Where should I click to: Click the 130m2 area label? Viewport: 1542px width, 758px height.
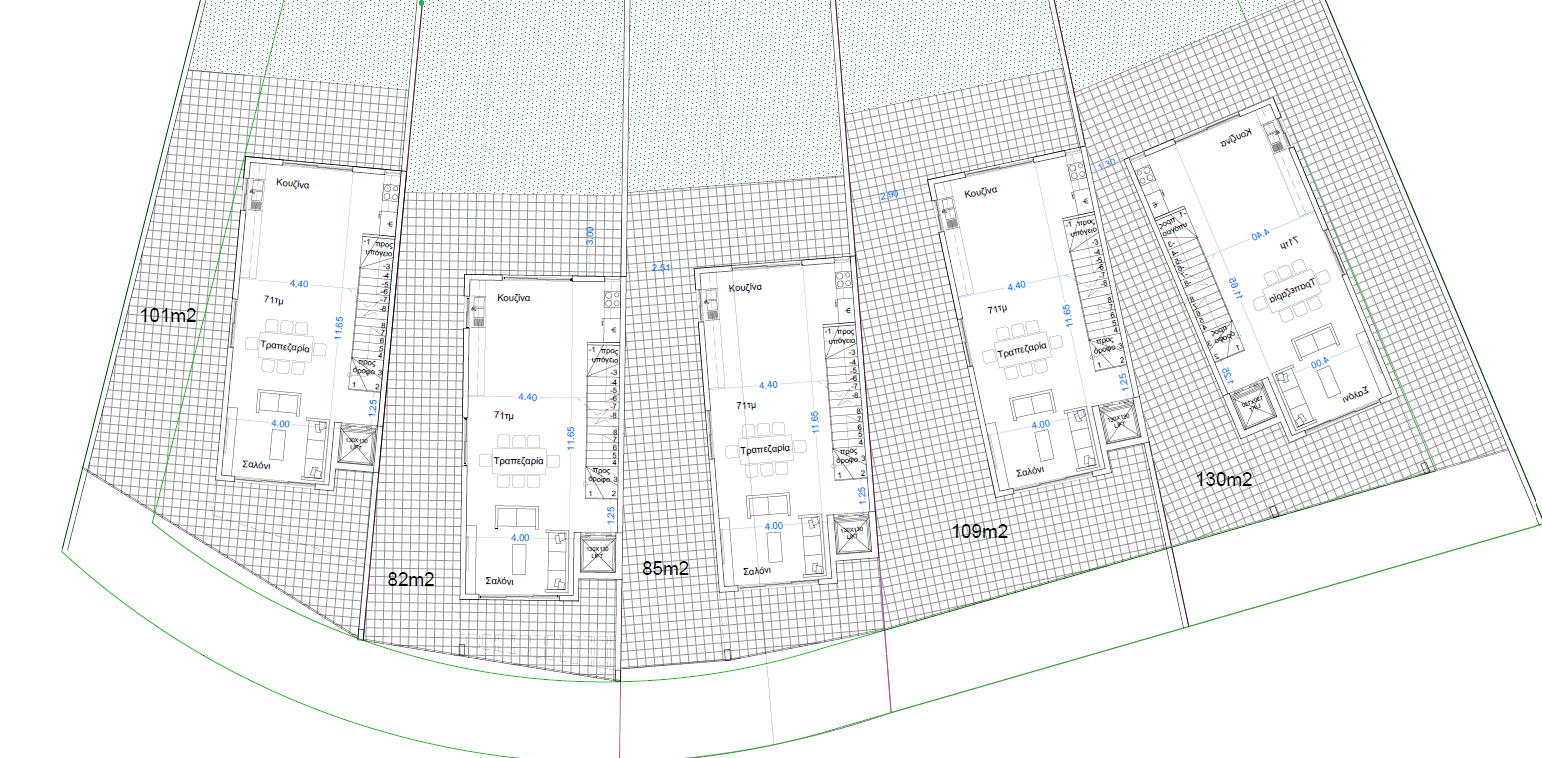click(x=1224, y=480)
